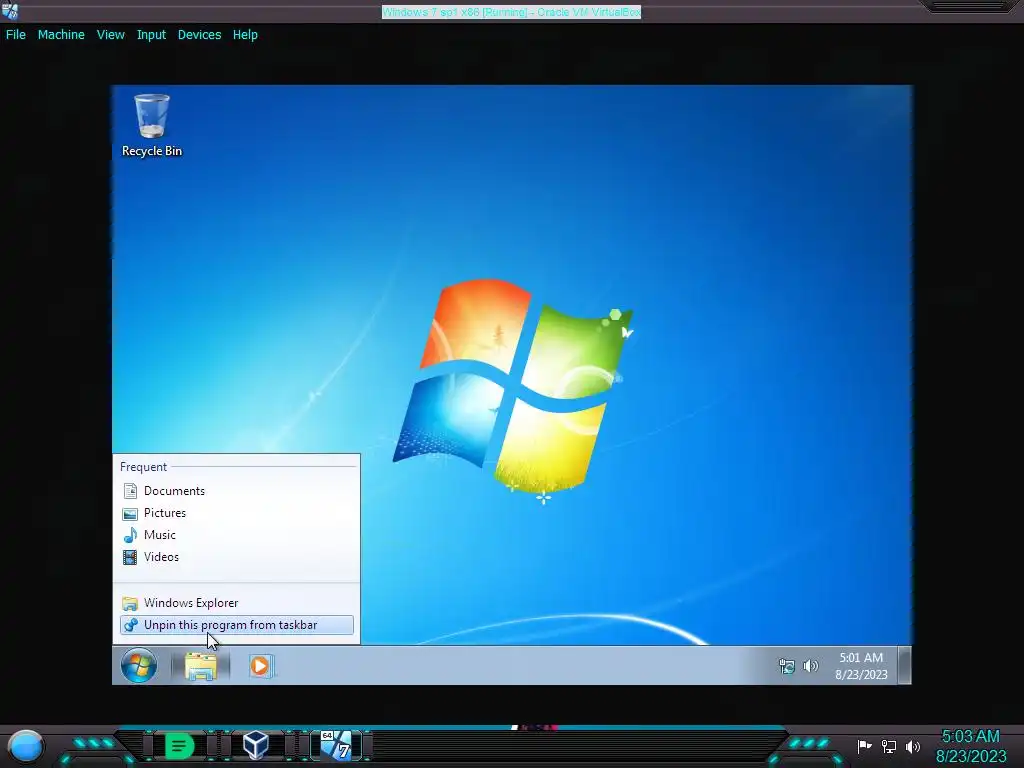Launch Windows Media Player from guest taskbar
1024x768 pixels.
tap(260, 666)
